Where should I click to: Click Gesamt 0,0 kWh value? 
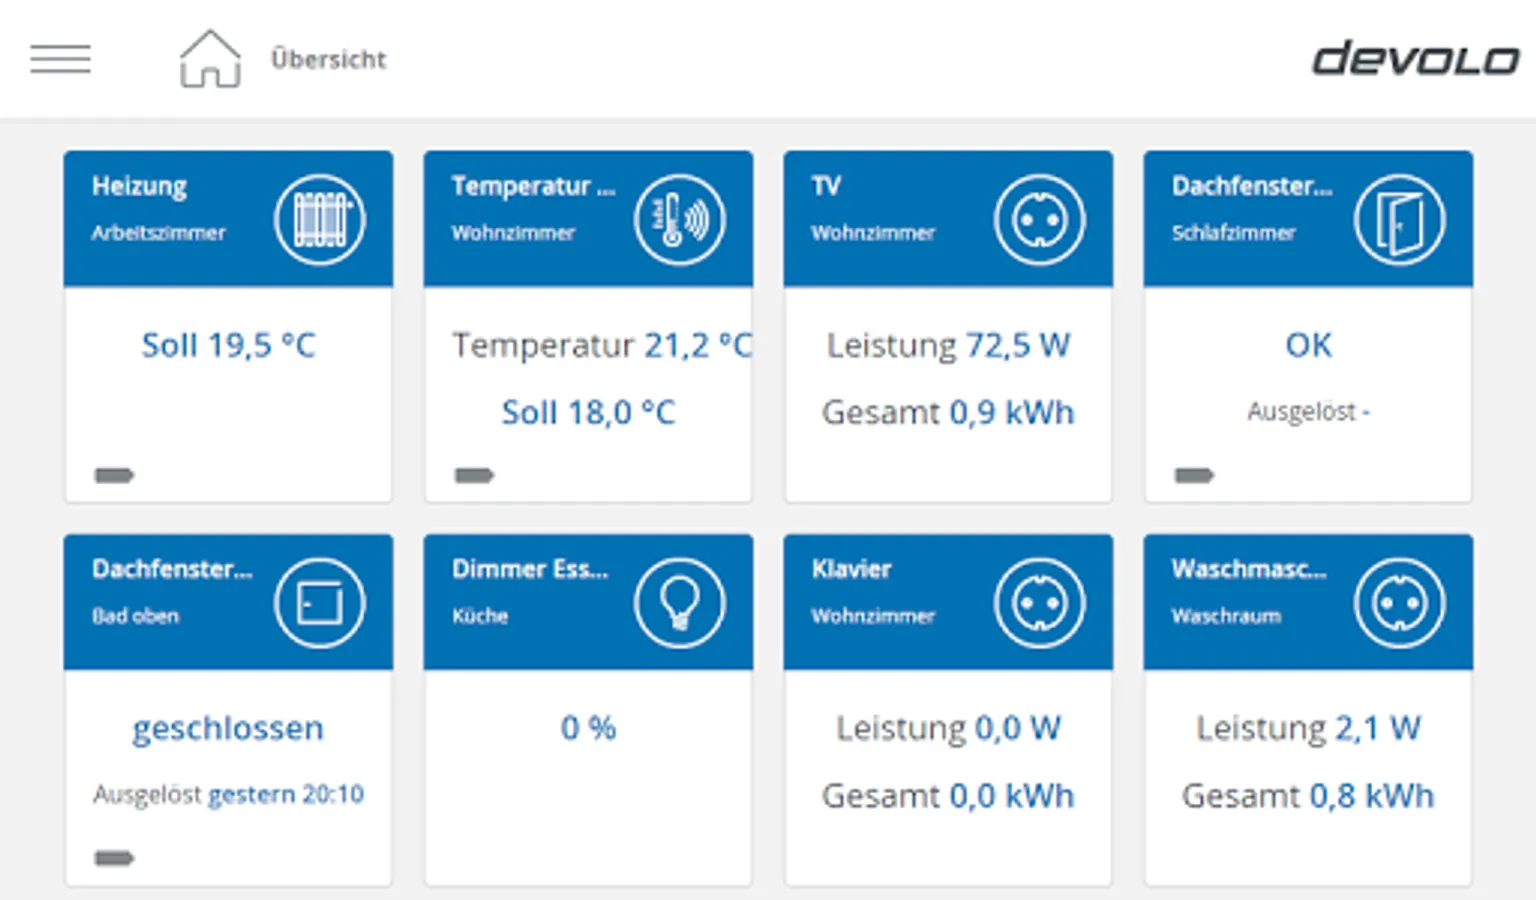click(948, 795)
